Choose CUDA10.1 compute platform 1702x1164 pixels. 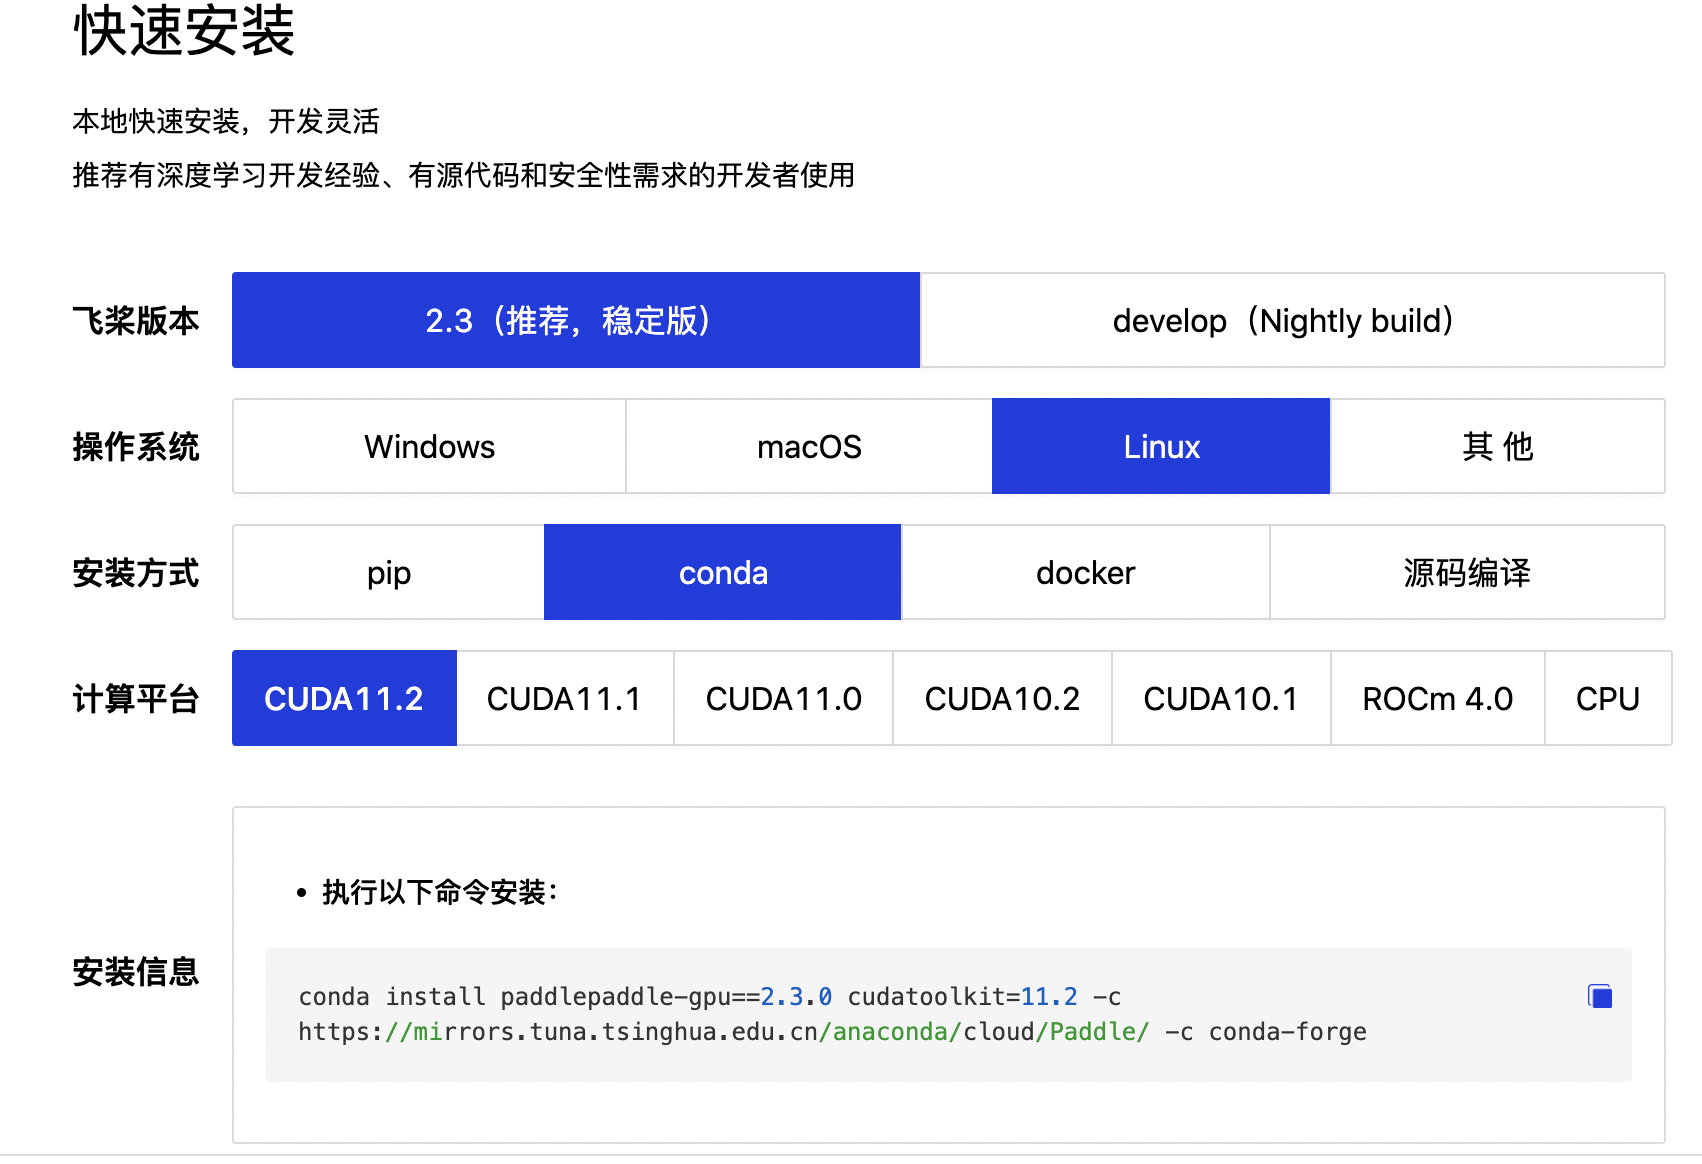[x=1221, y=698]
